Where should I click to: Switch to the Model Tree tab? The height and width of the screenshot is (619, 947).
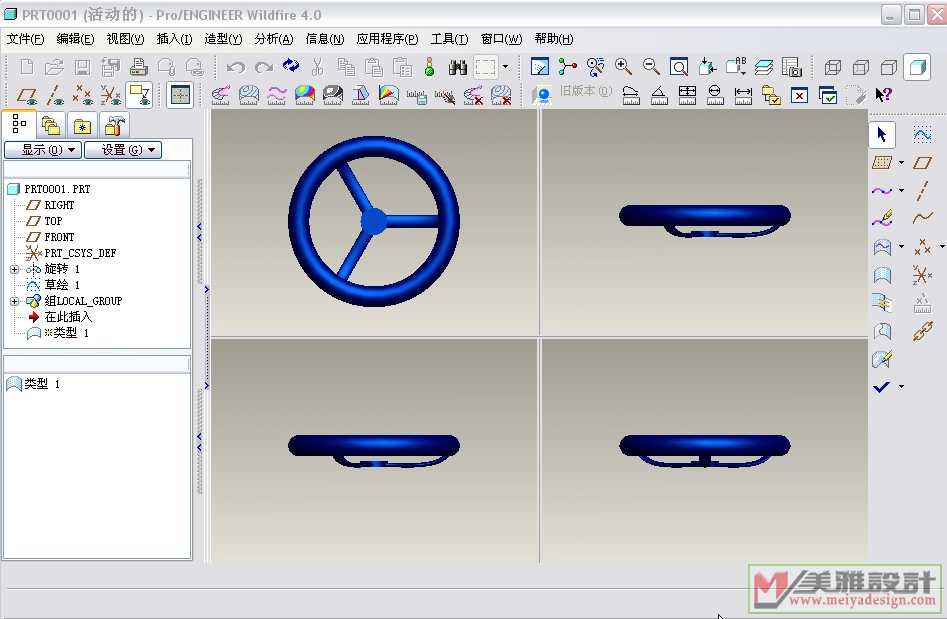pos(19,125)
